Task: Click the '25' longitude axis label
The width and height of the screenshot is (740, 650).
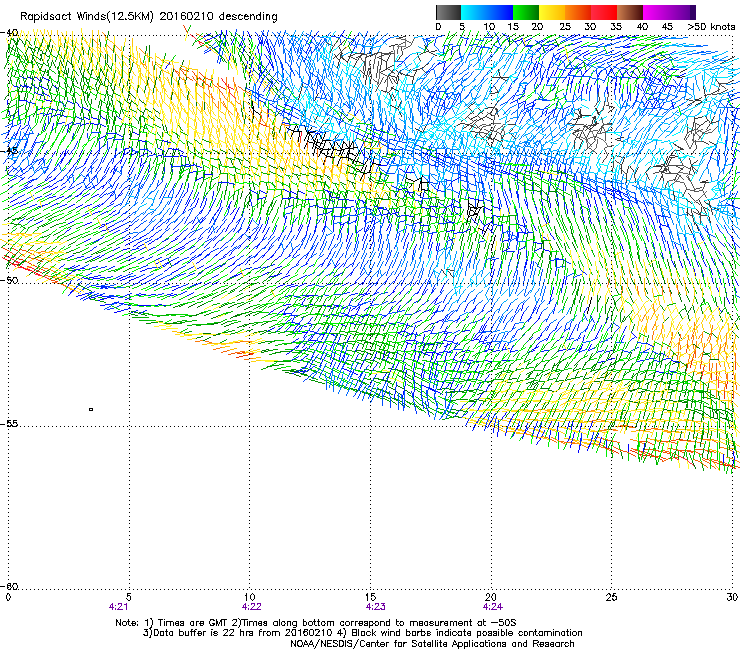Action: tap(611, 597)
